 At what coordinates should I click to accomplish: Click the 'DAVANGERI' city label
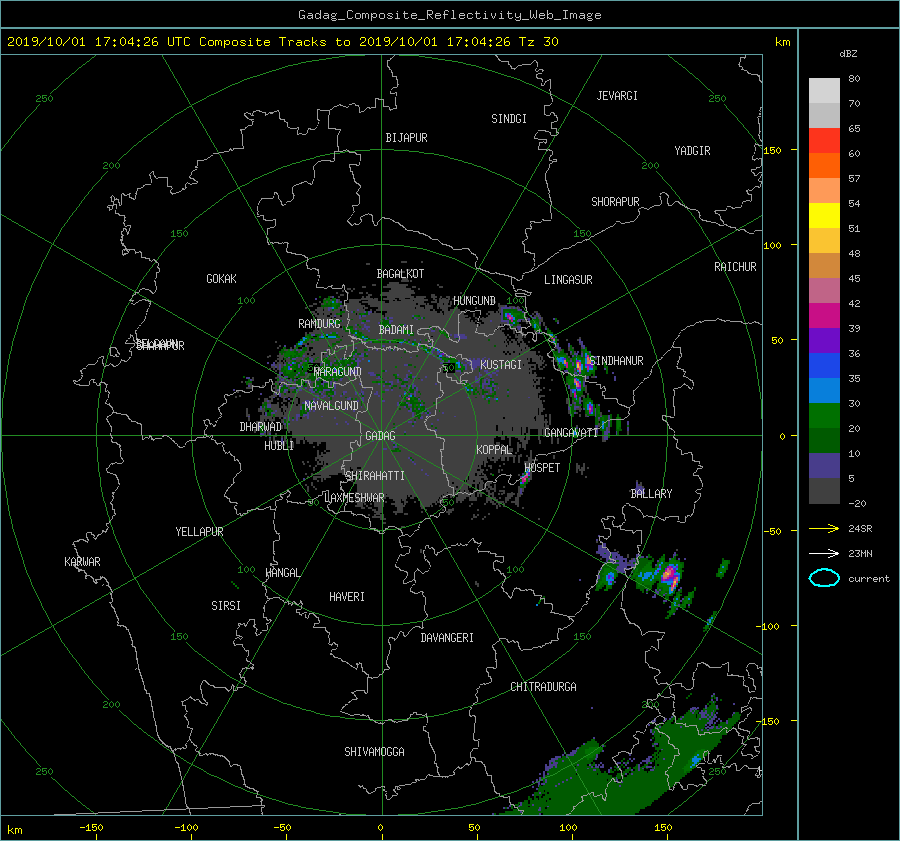(x=447, y=638)
